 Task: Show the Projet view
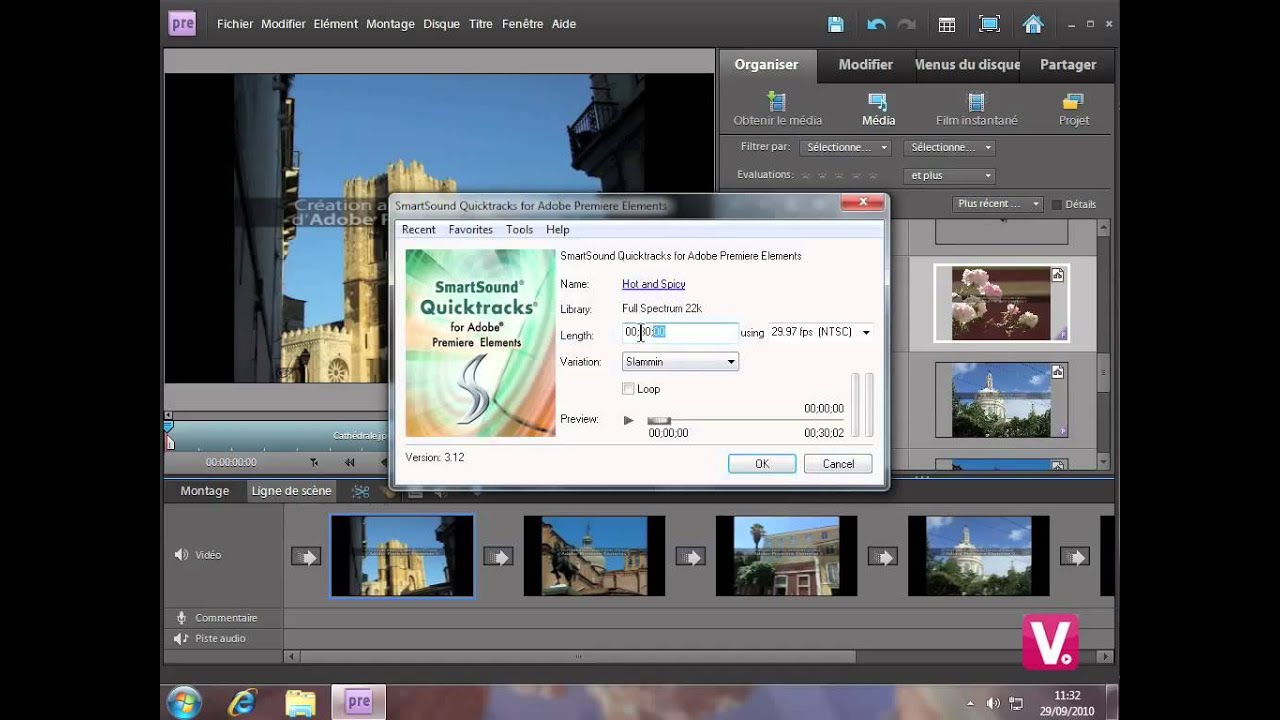pyautogui.click(x=1074, y=109)
